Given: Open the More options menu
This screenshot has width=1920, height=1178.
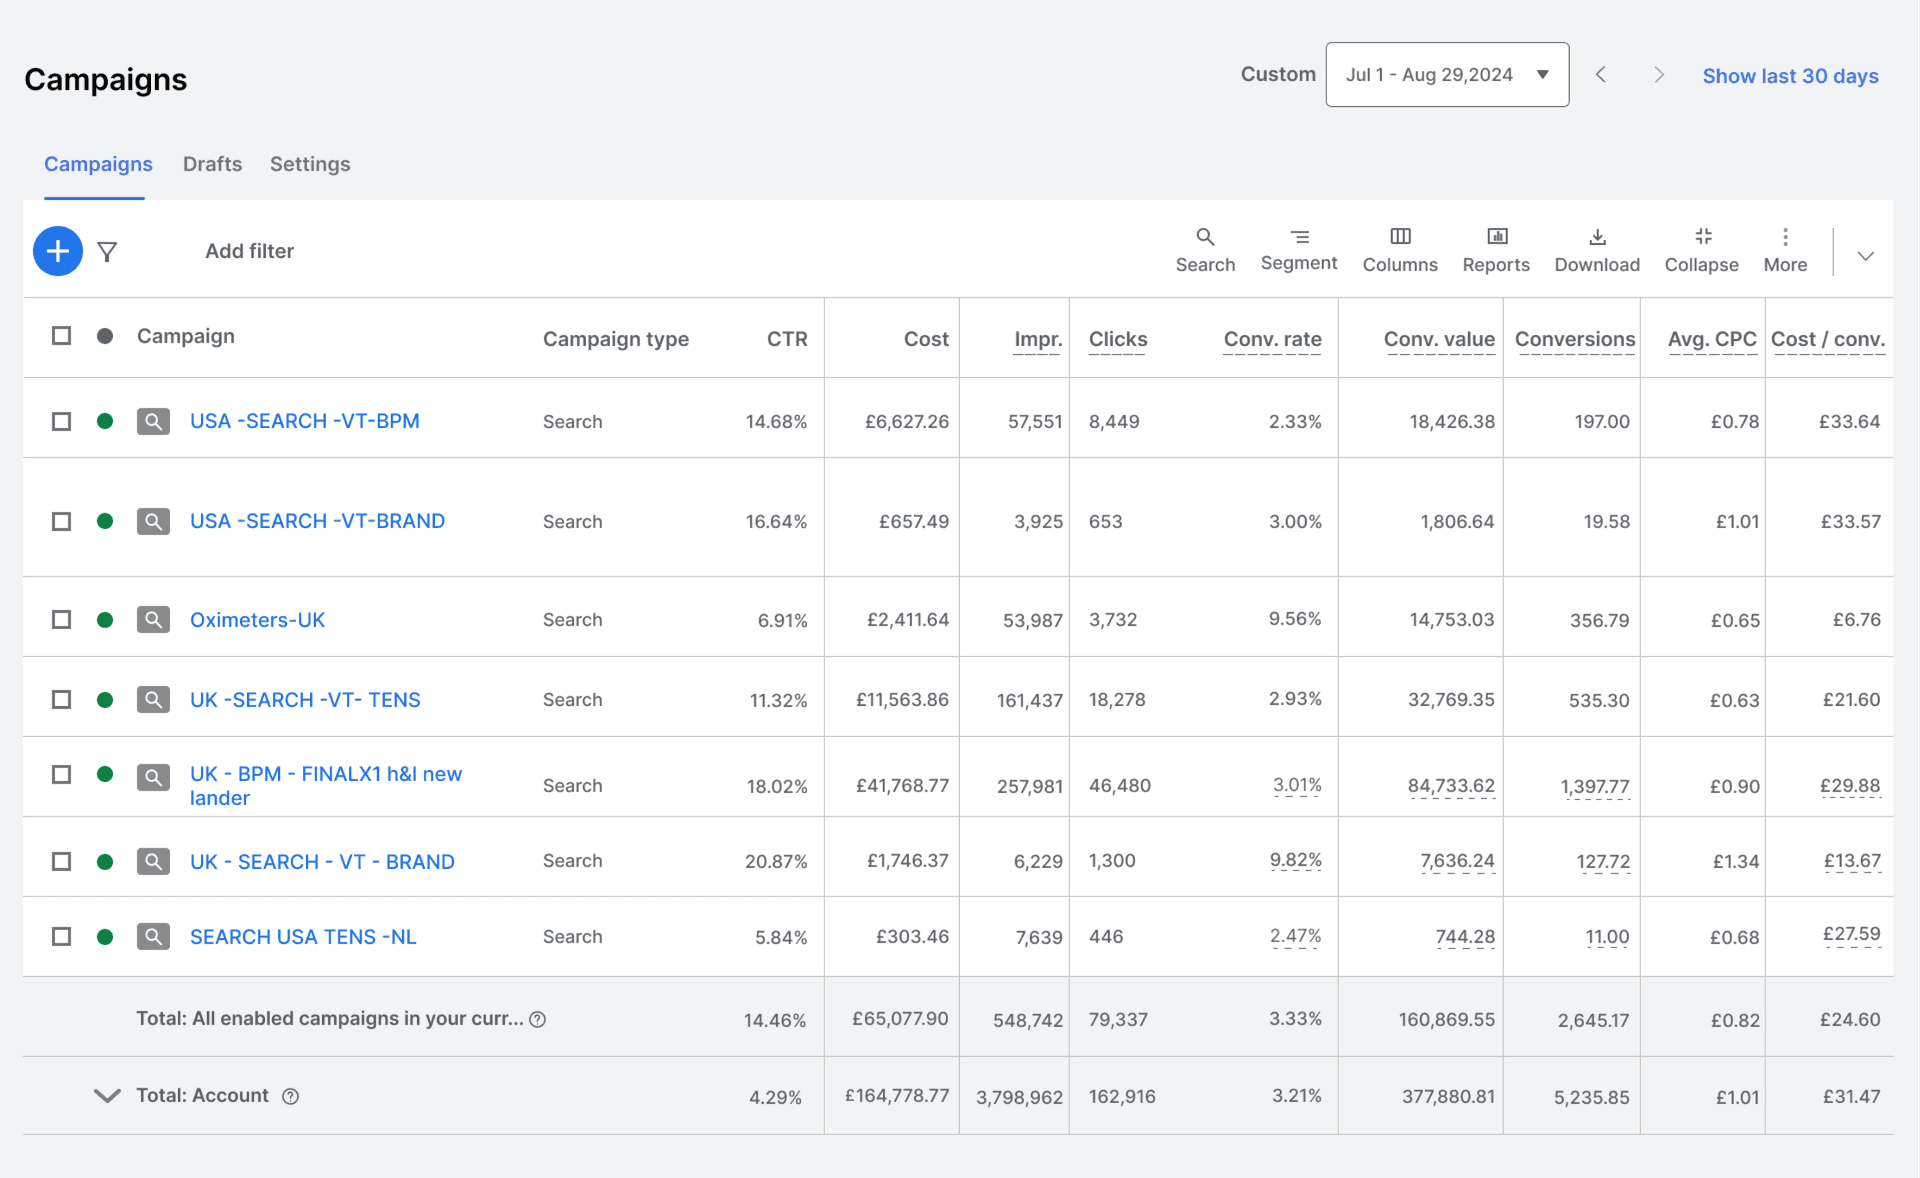Looking at the screenshot, I should pos(1785,250).
